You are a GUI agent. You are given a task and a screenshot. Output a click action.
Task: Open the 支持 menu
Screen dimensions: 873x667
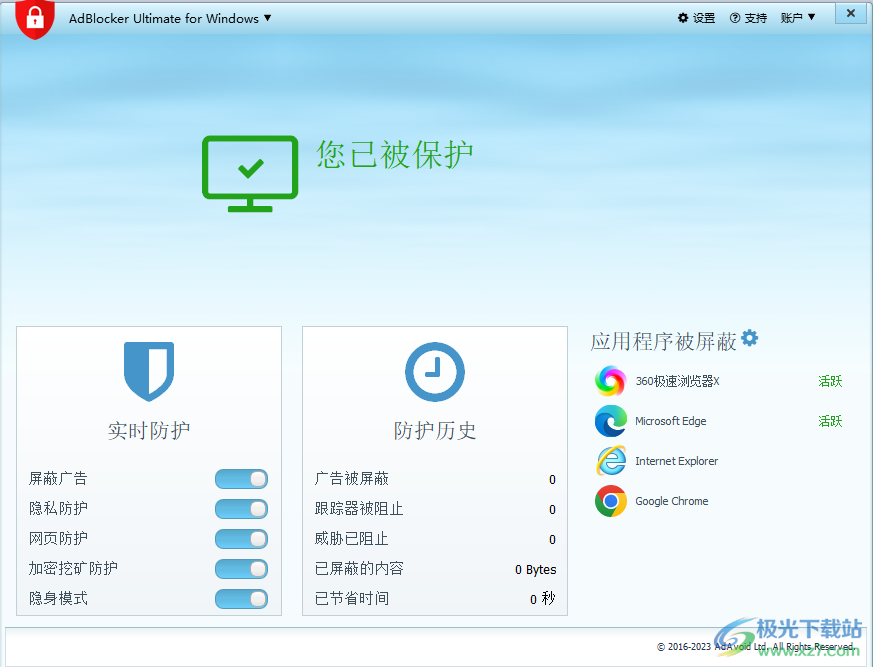pos(748,17)
